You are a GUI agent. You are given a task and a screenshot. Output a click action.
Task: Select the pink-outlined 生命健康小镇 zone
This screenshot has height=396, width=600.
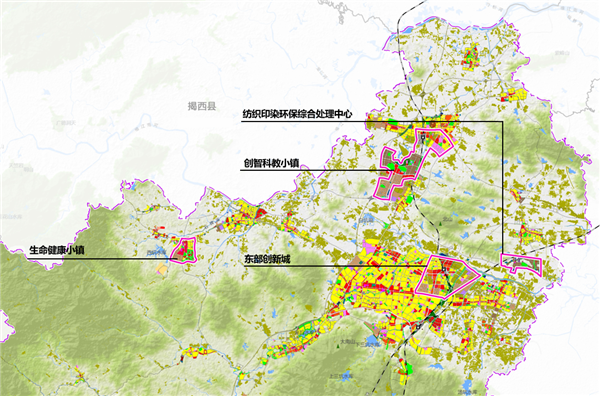(x=184, y=250)
